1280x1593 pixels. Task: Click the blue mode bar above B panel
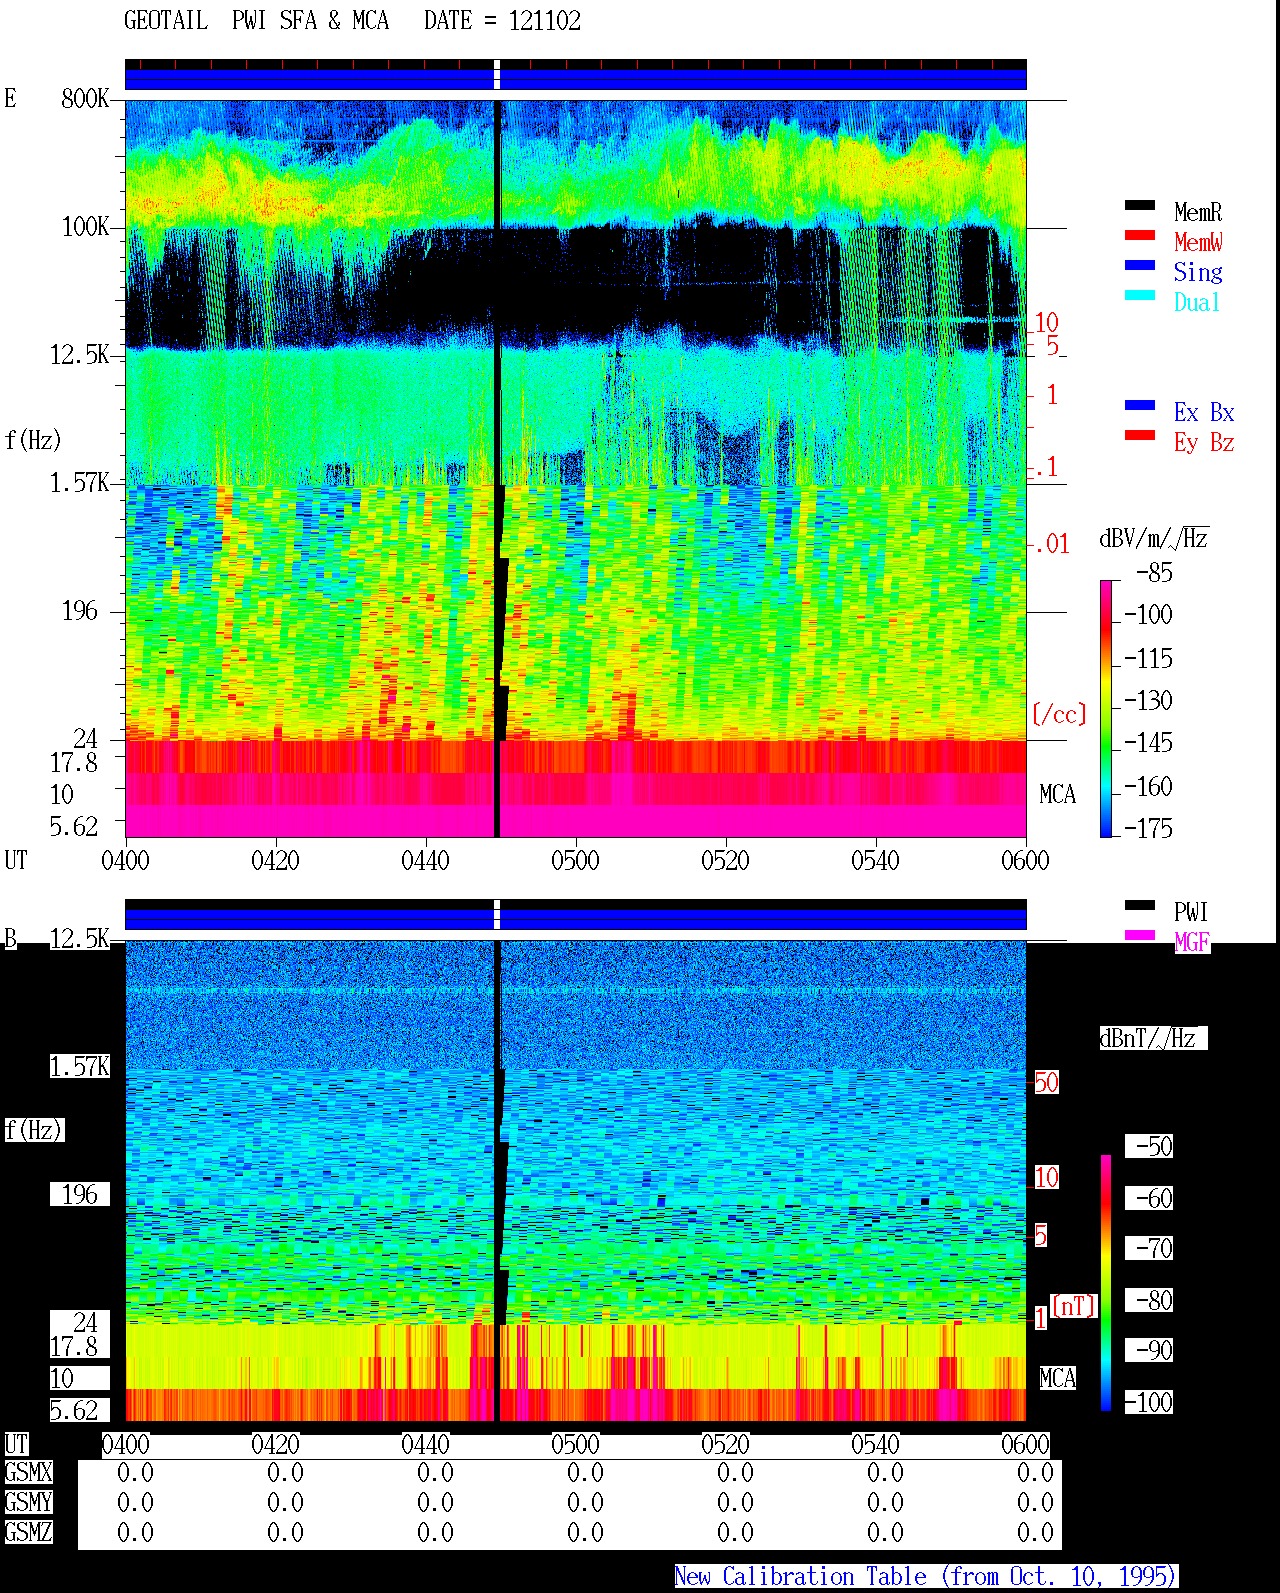pyautogui.click(x=575, y=919)
